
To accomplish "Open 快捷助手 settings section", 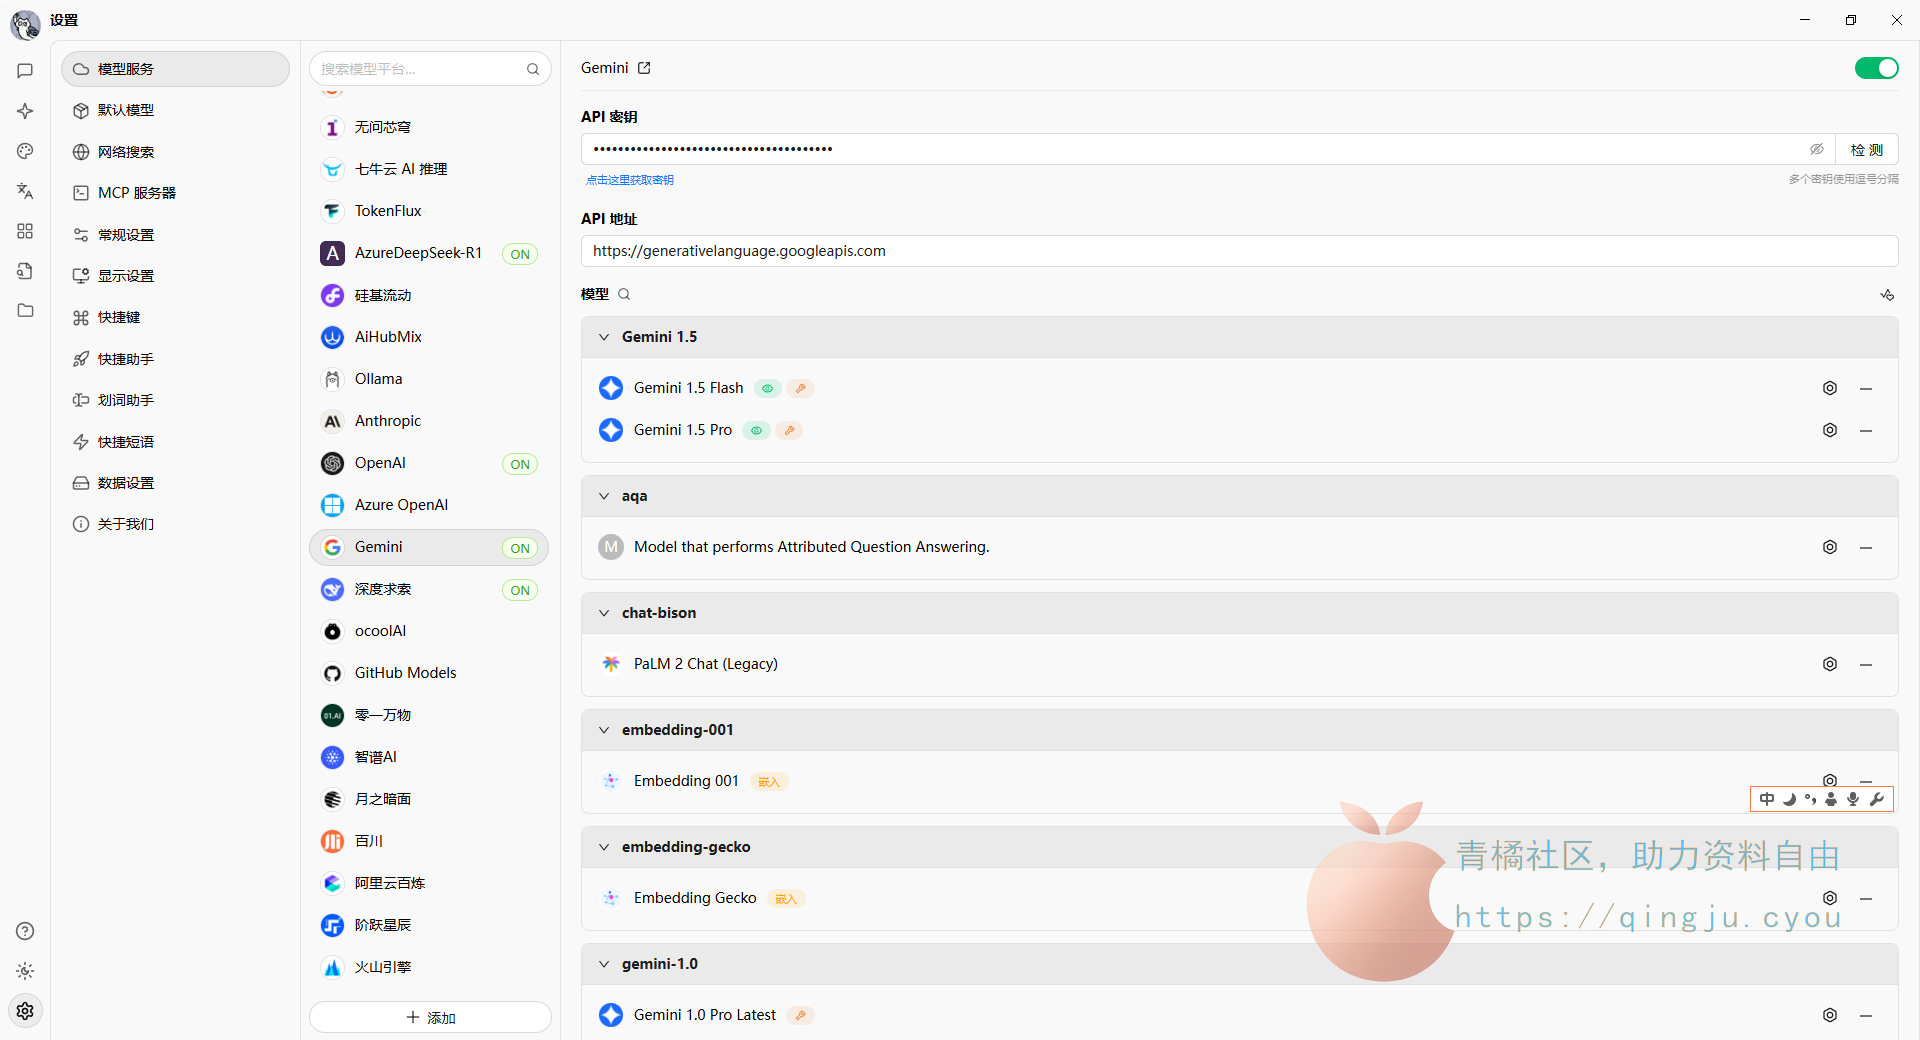I will [x=175, y=359].
